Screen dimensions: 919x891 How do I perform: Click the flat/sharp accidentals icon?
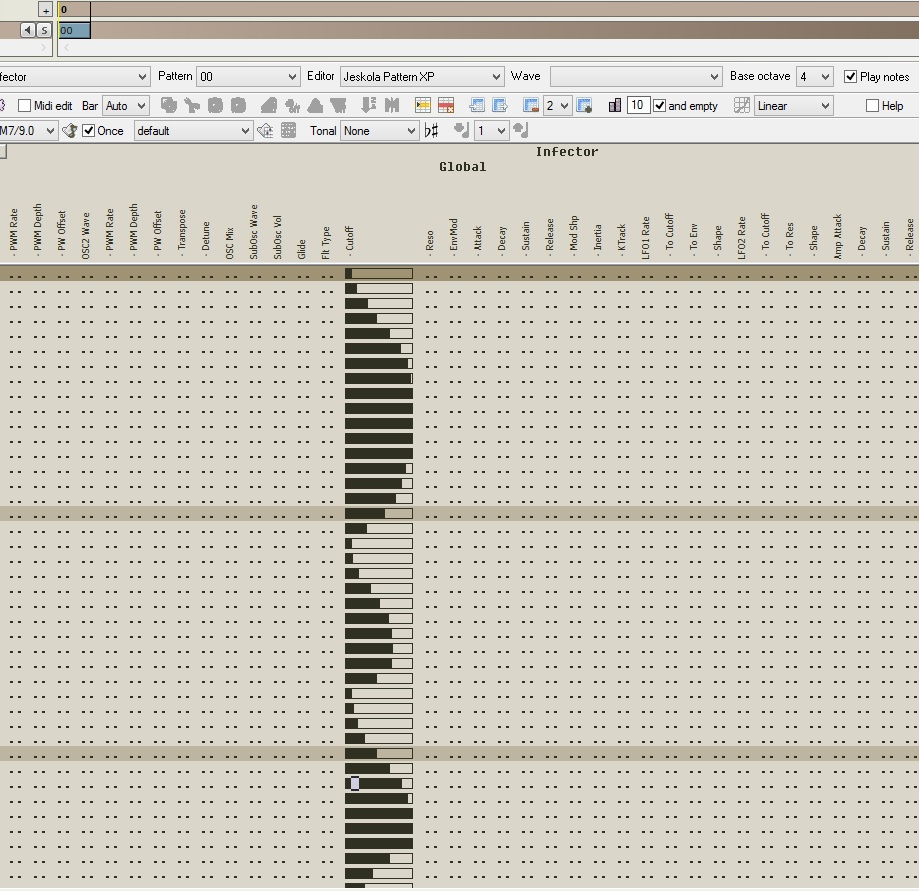pos(431,131)
